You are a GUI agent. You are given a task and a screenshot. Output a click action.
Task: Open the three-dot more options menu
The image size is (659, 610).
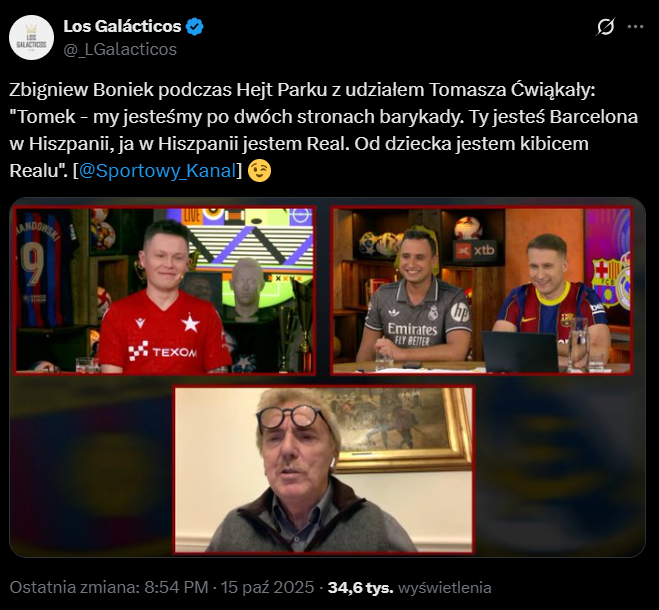click(x=635, y=26)
